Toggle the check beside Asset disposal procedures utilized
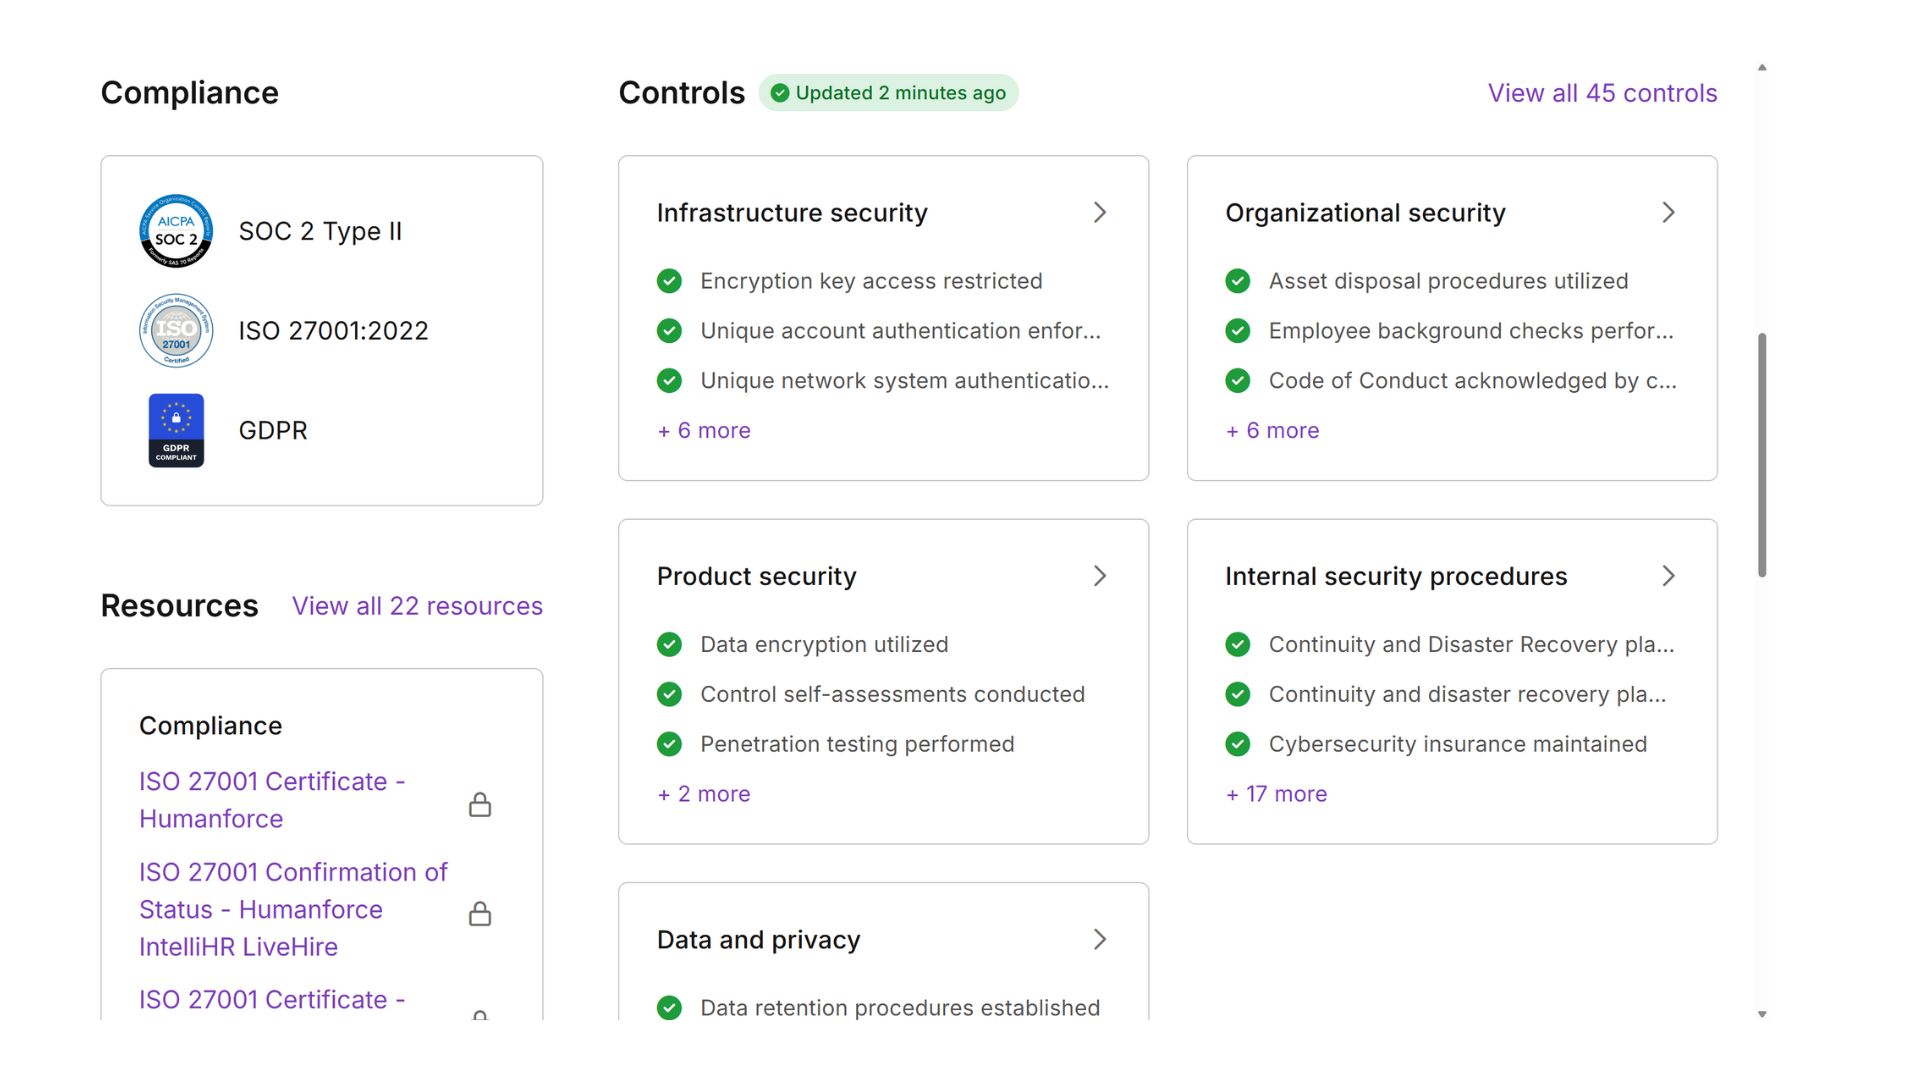Image resolution: width=1920 pixels, height=1080 pixels. point(1237,281)
